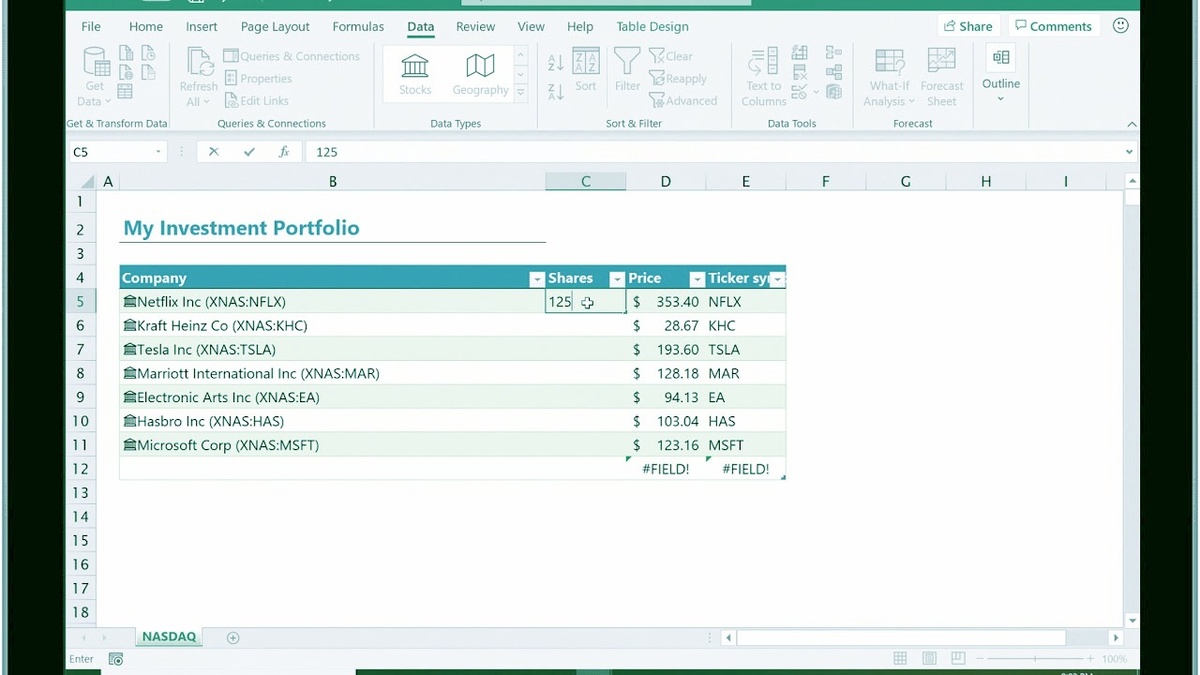Open the What-If Analysis dropdown
This screenshot has width=1200, height=675.
tap(890, 77)
